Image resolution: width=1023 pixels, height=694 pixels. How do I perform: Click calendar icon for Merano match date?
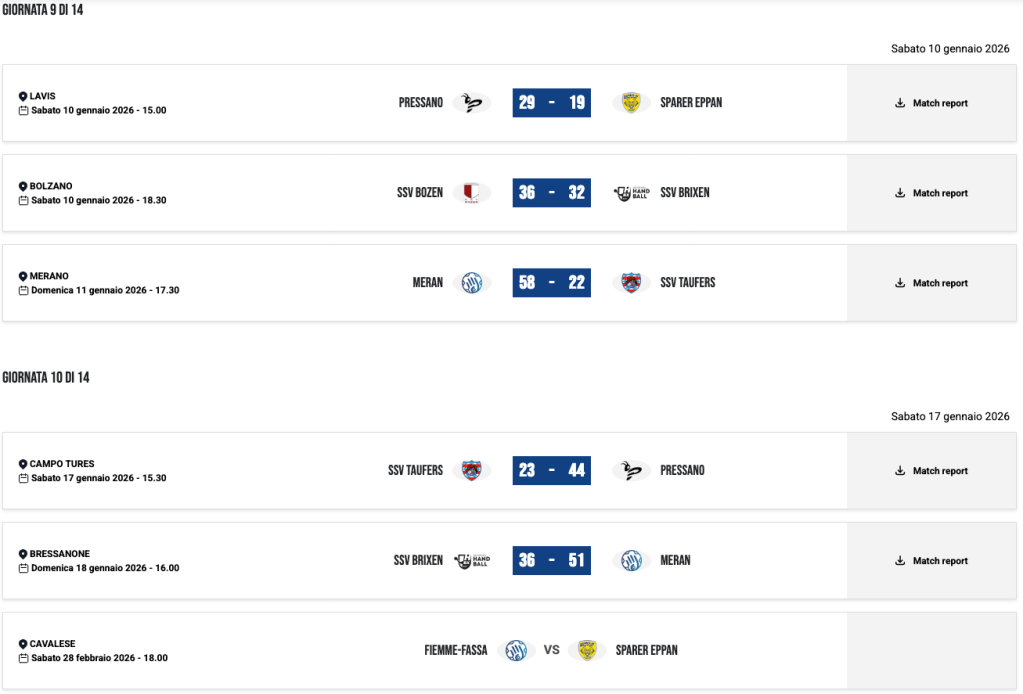click(23, 291)
